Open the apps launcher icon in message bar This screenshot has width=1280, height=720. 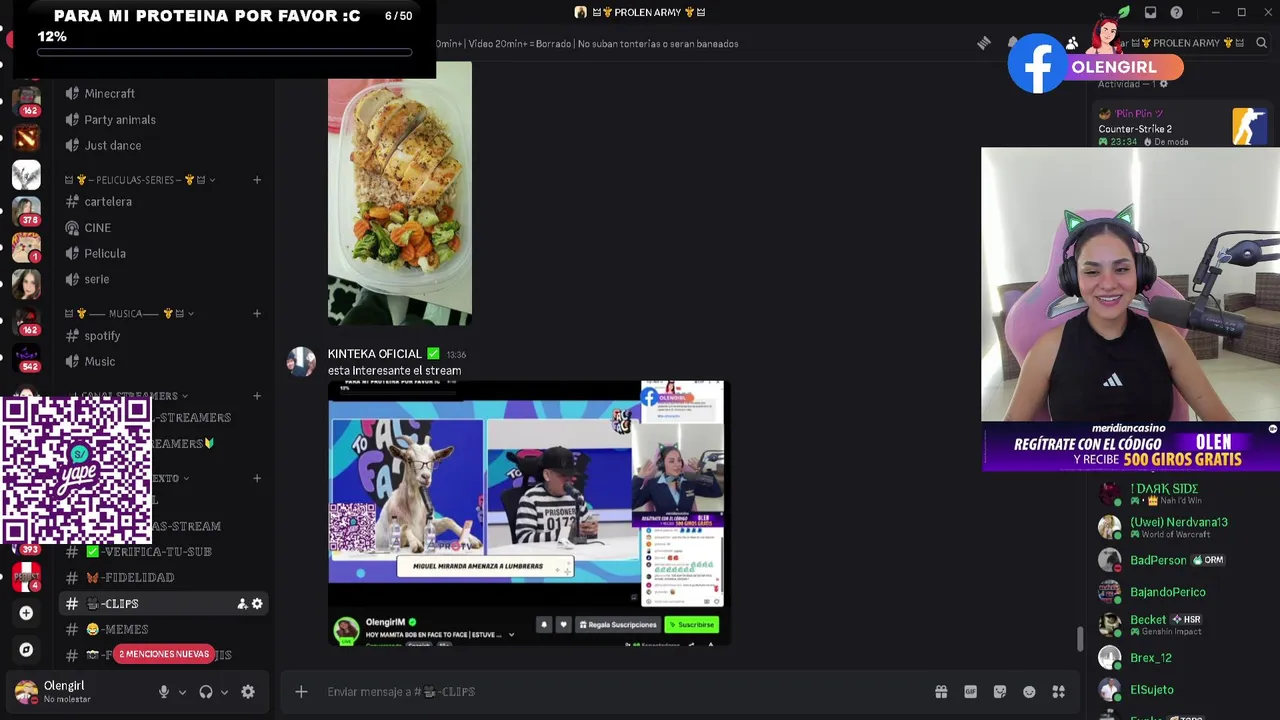[x=1059, y=691]
